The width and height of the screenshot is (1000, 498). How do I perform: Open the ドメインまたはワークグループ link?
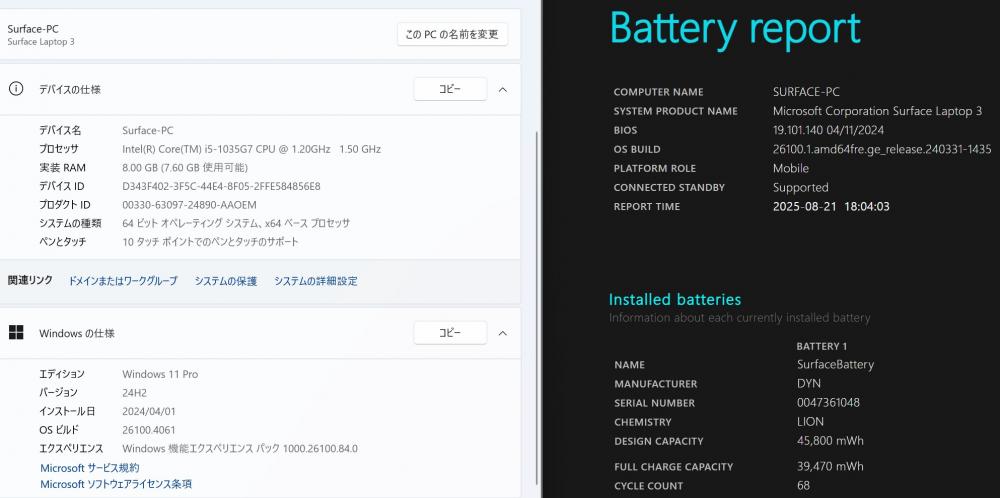click(x=123, y=281)
